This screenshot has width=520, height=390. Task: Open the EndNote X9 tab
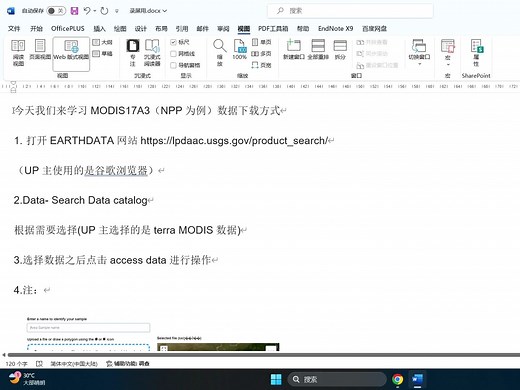335,29
